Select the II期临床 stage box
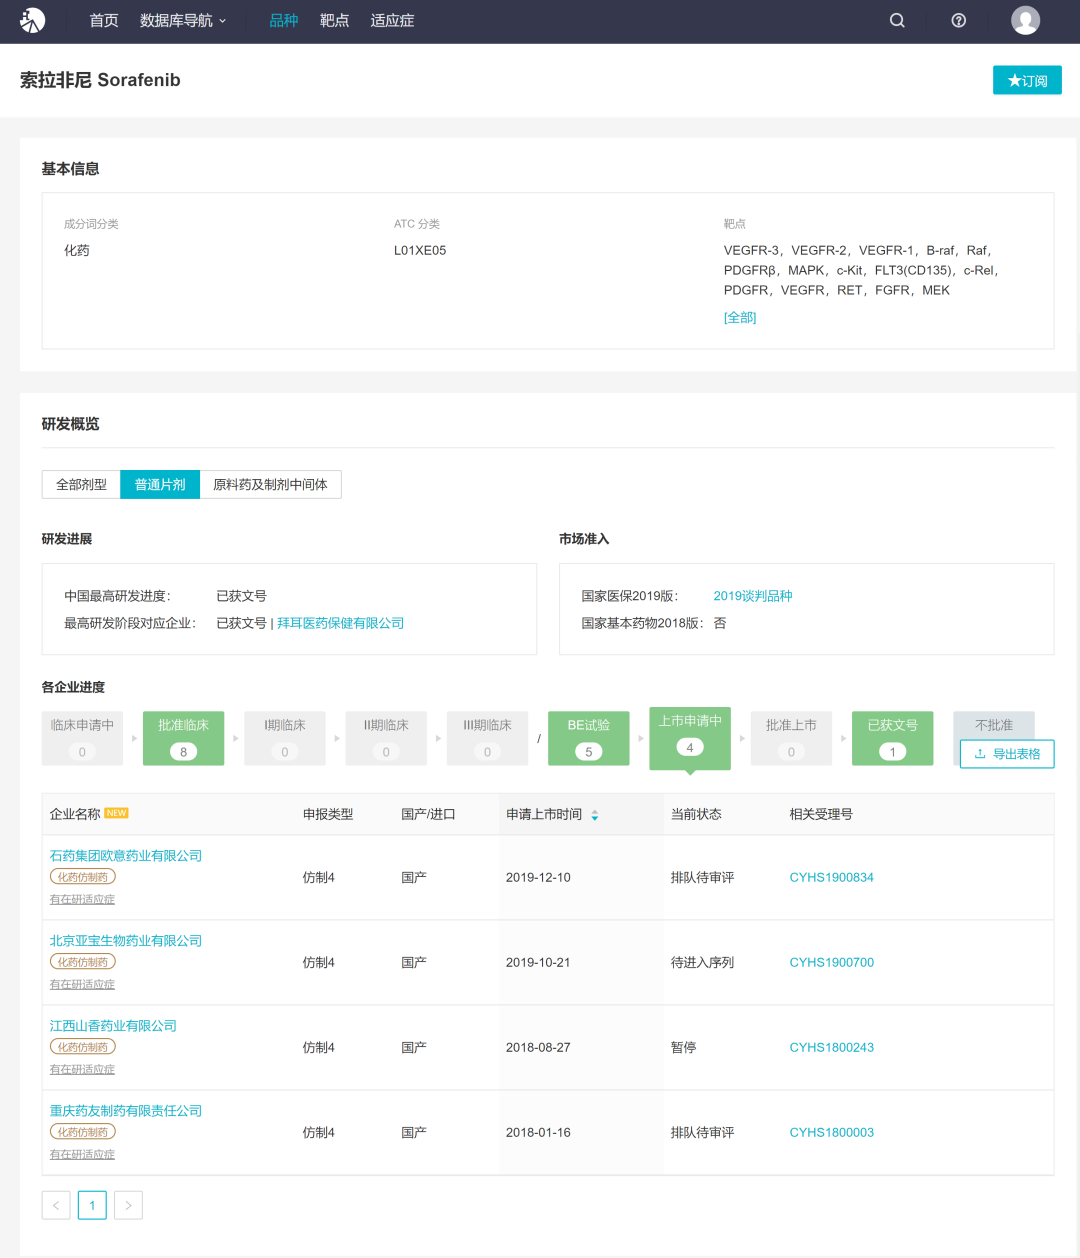The width and height of the screenshot is (1080, 1258). coord(386,738)
